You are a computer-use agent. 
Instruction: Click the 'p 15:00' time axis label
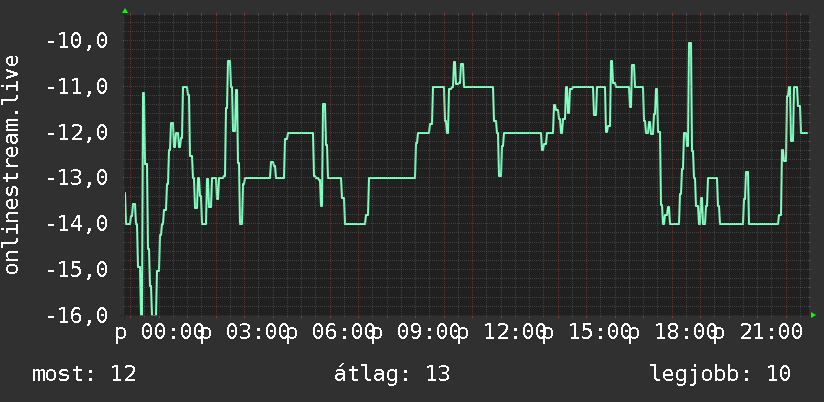click(x=586, y=333)
